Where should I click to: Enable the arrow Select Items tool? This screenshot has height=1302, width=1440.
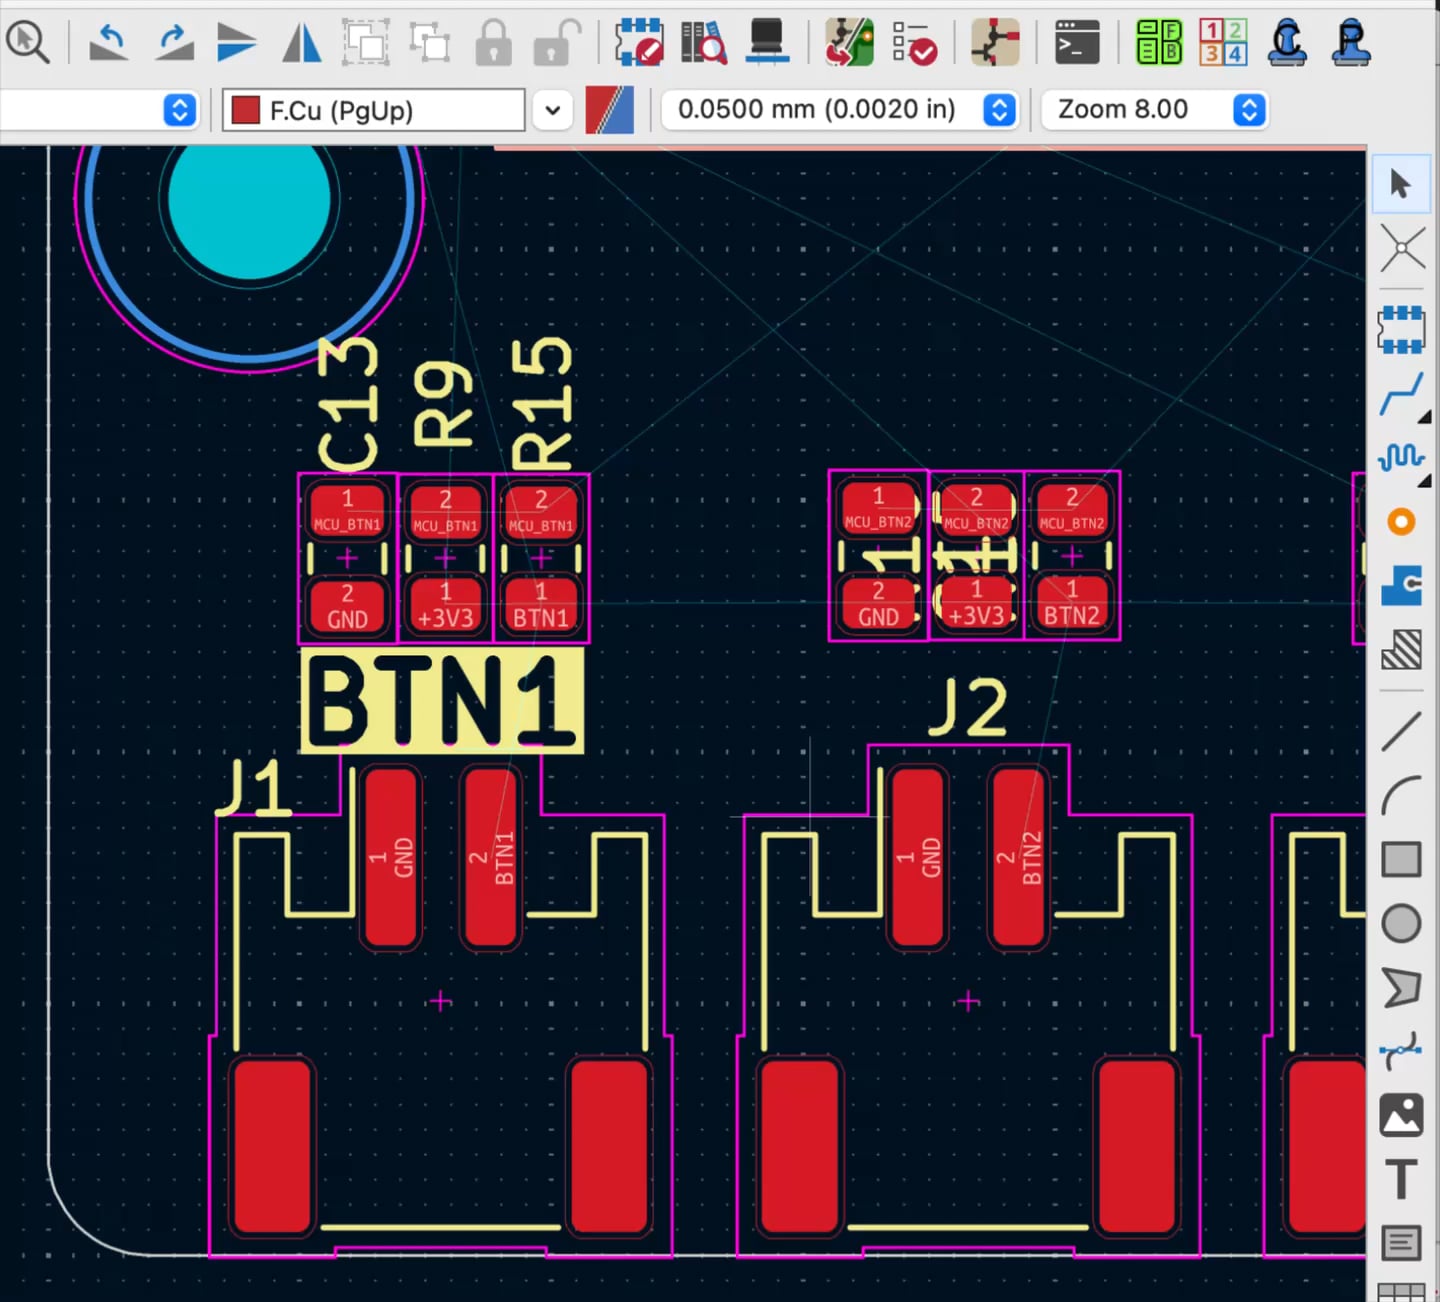pyautogui.click(x=1401, y=184)
